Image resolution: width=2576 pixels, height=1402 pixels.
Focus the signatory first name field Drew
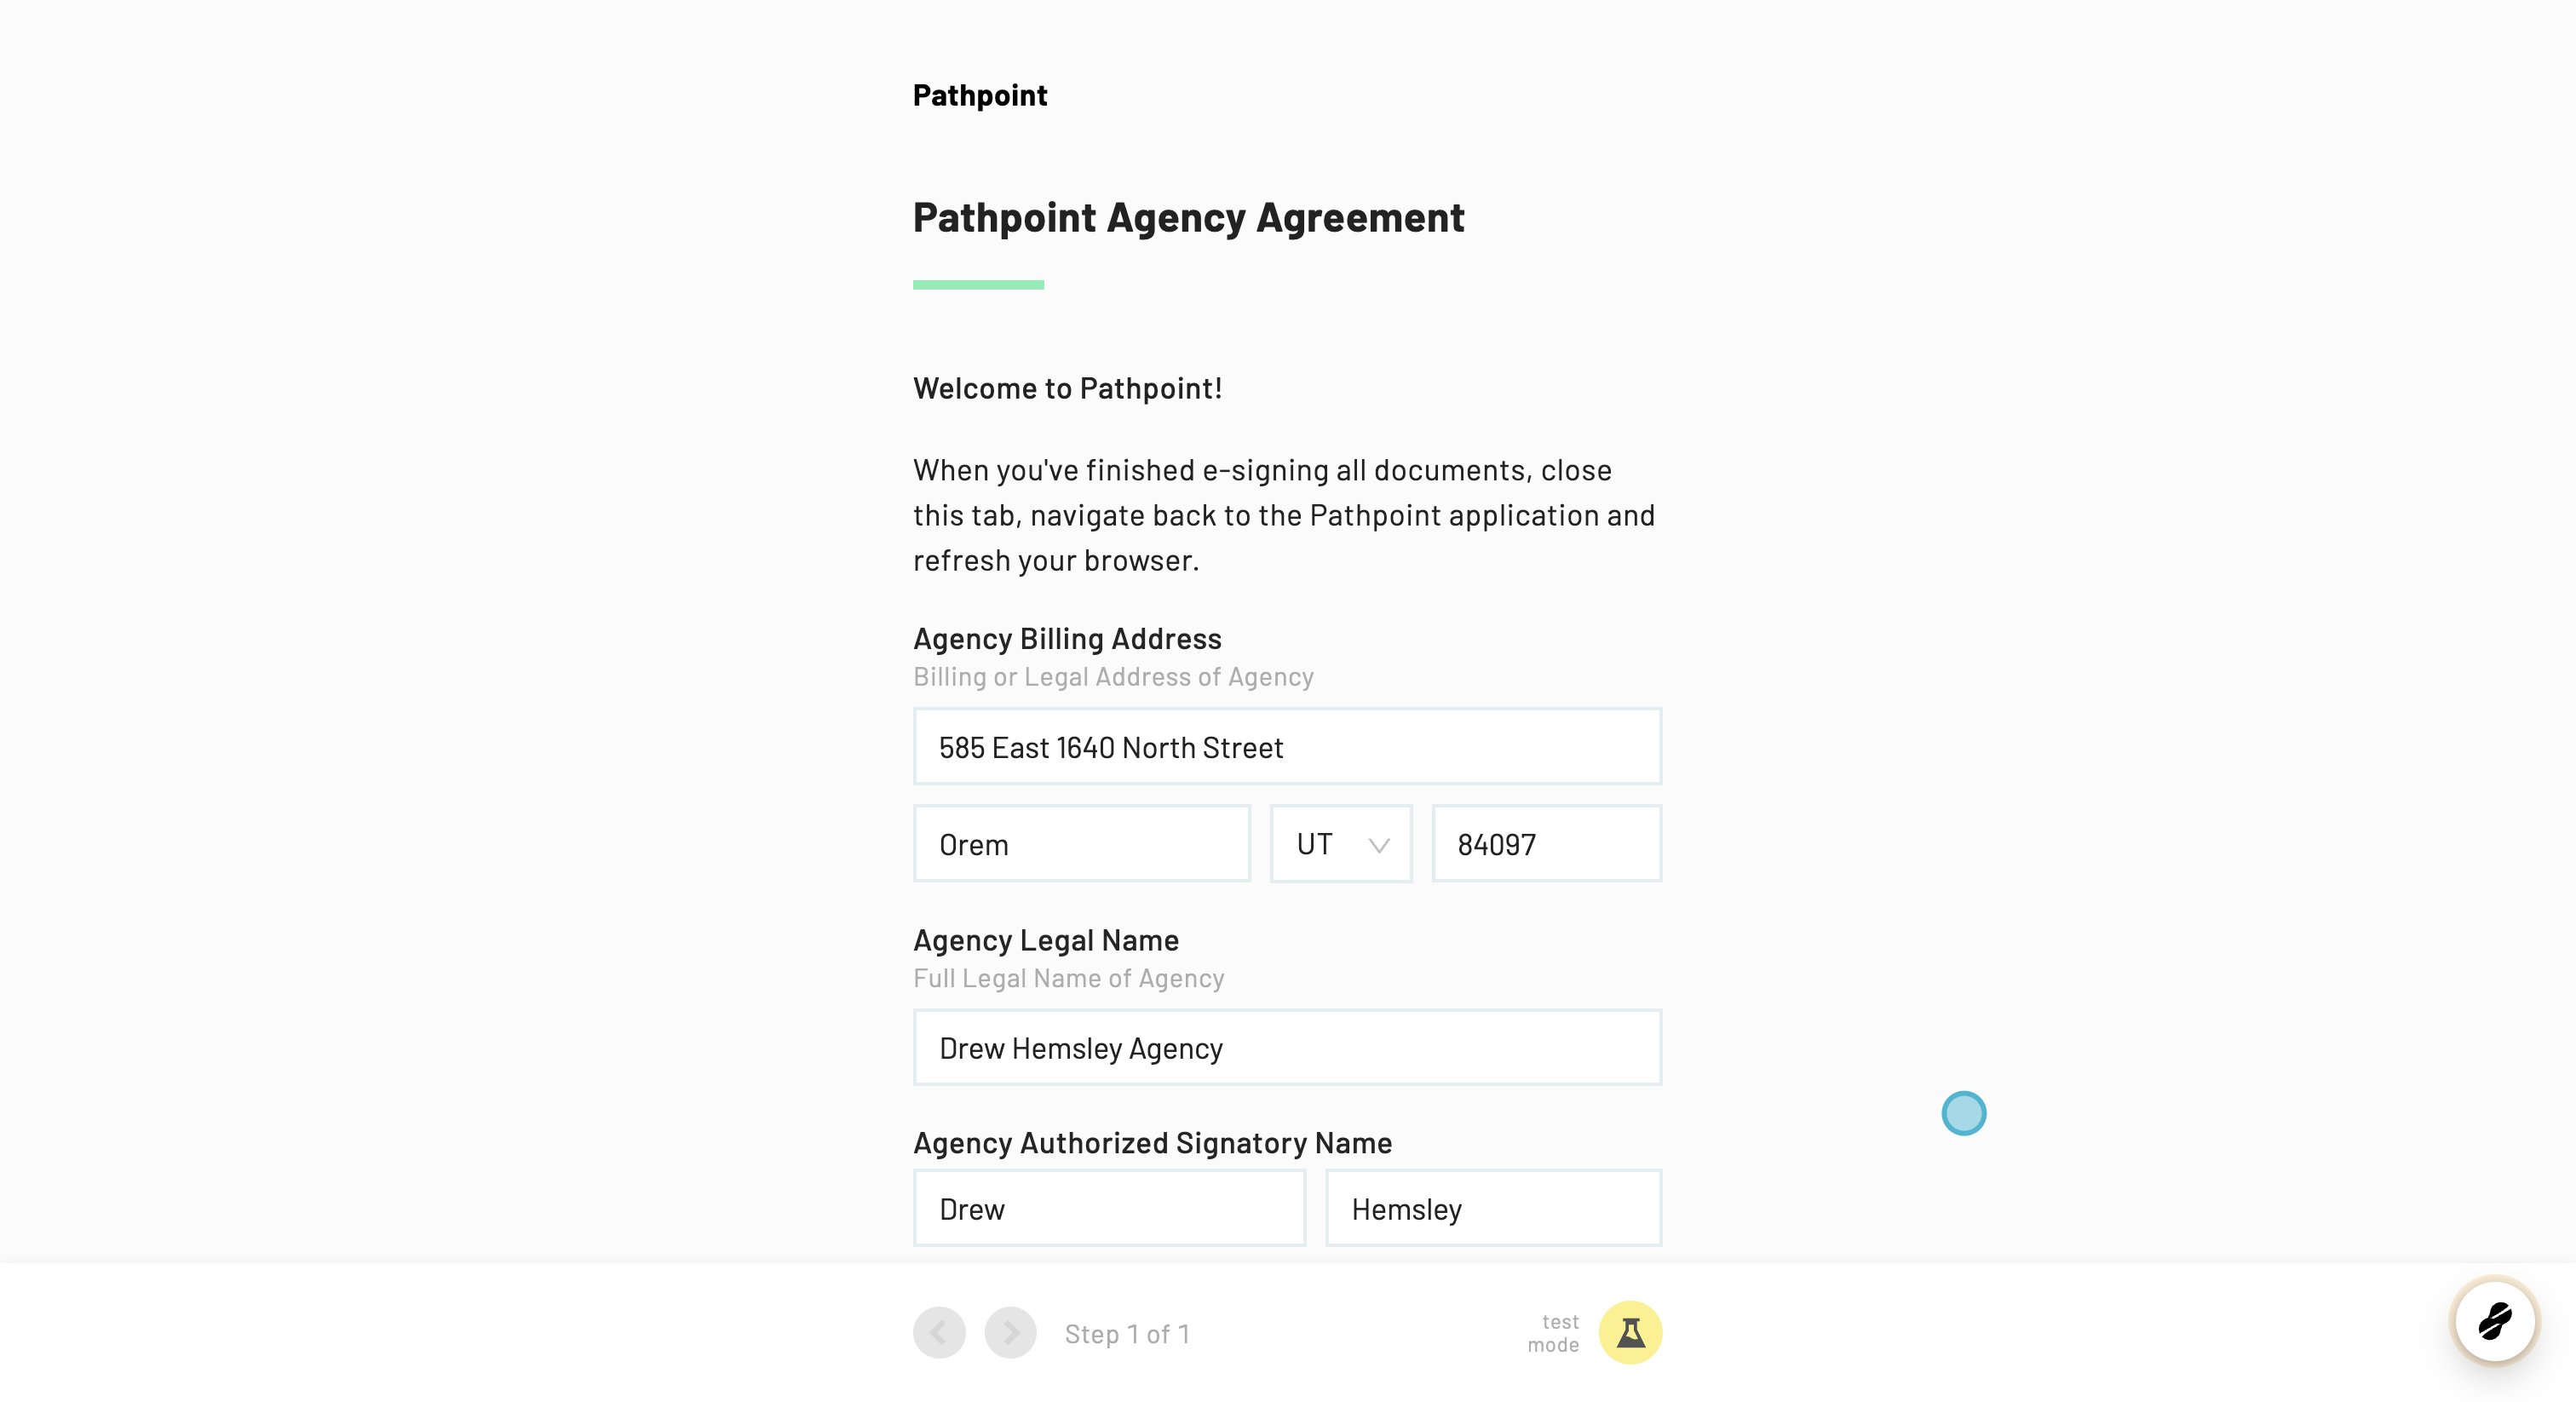pos(1109,1209)
